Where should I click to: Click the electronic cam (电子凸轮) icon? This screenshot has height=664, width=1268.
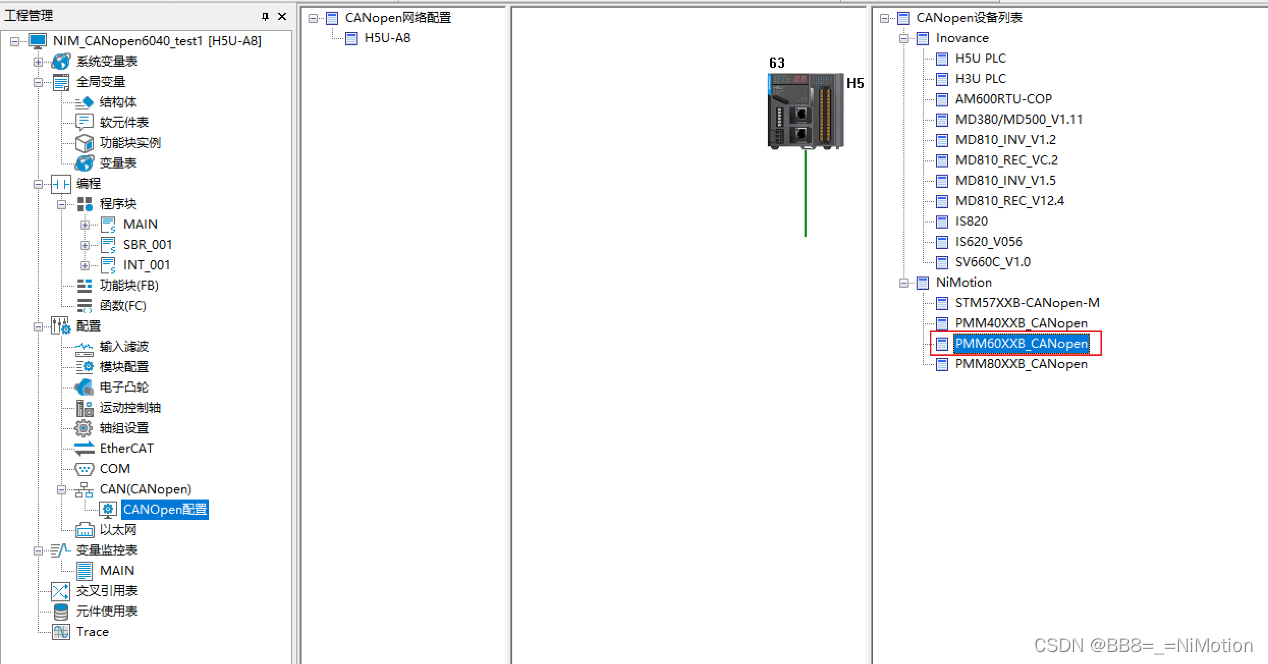(84, 387)
